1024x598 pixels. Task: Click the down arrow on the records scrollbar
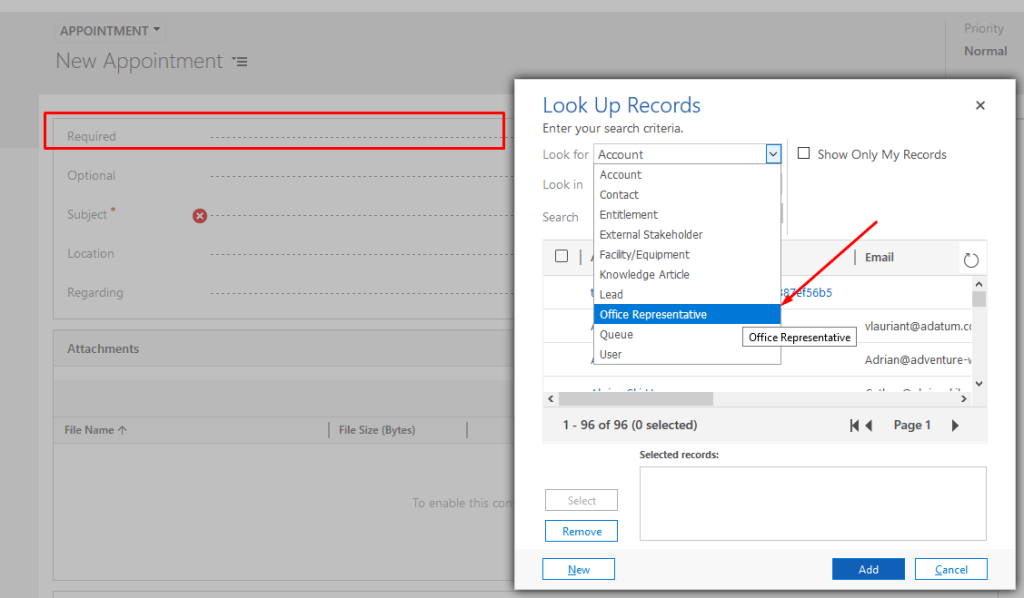979,384
